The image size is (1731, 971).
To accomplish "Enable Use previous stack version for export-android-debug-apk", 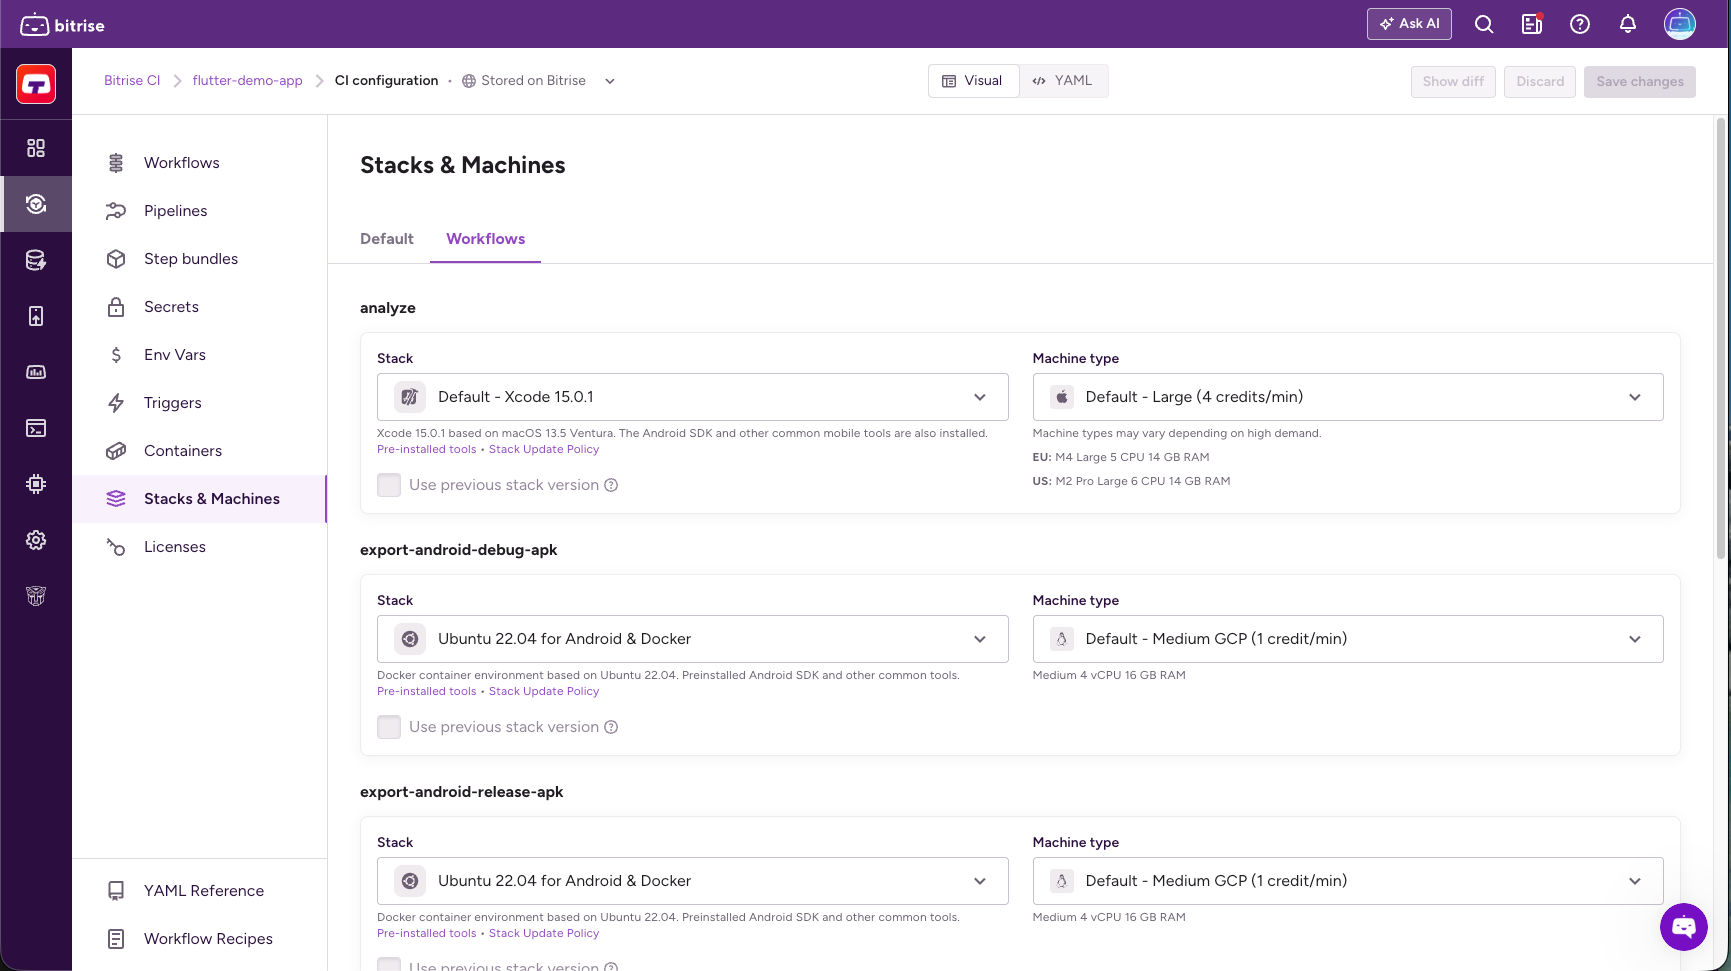I will [389, 727].
